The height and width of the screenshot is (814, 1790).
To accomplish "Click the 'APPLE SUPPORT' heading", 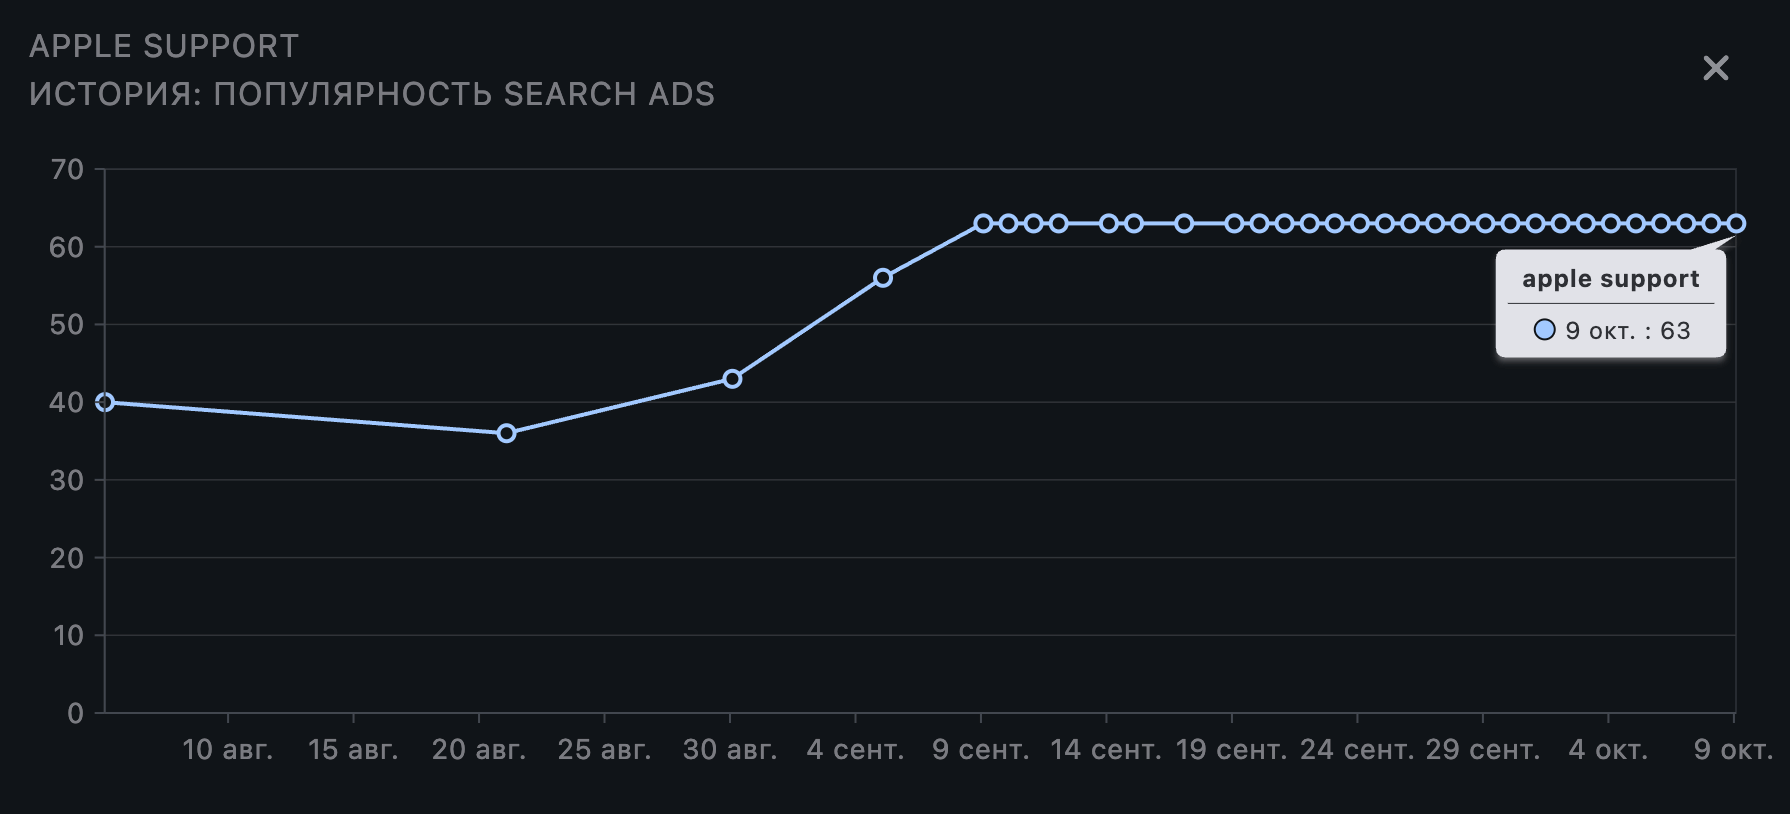I will [164, 46].
